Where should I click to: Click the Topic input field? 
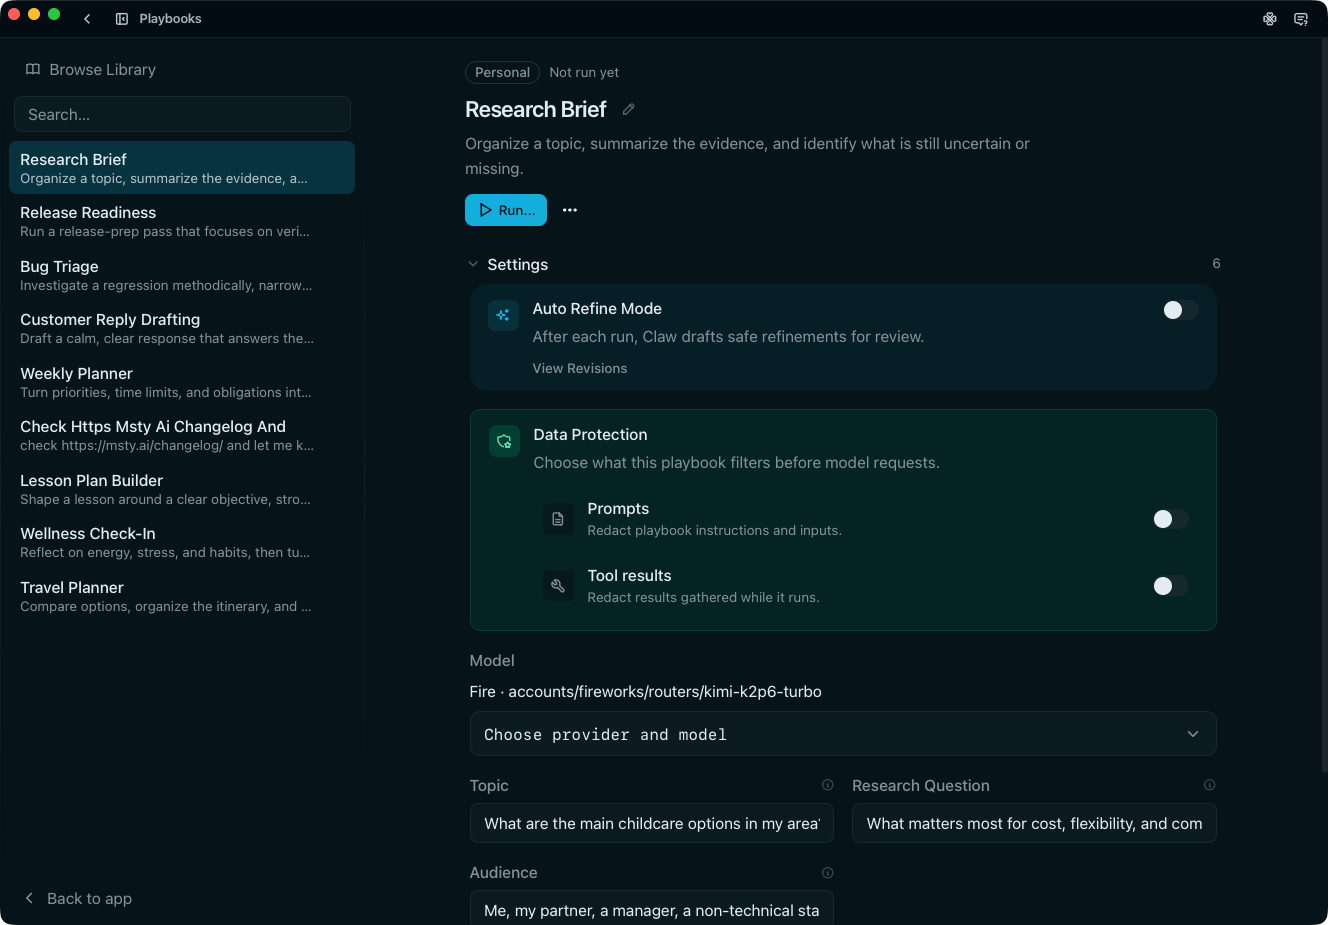[x=652, y=823]
